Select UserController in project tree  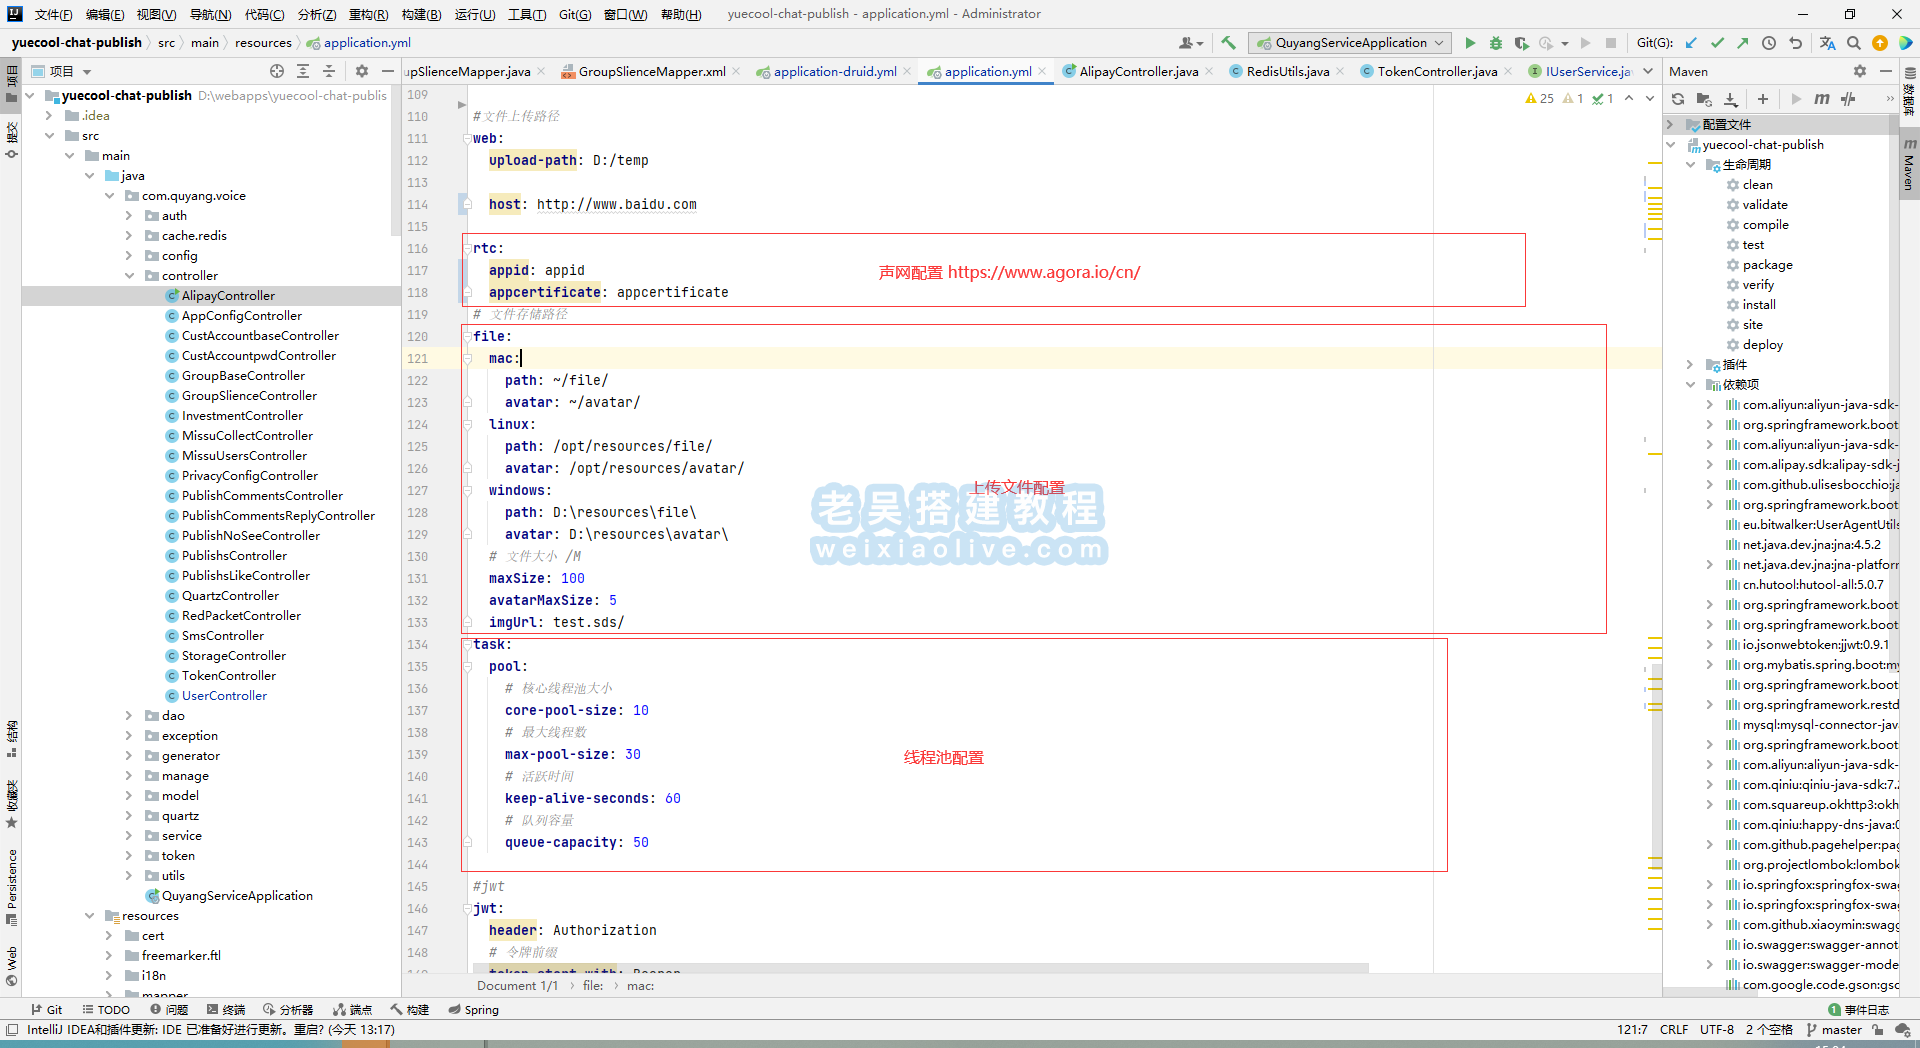click(x=224, y=696)
